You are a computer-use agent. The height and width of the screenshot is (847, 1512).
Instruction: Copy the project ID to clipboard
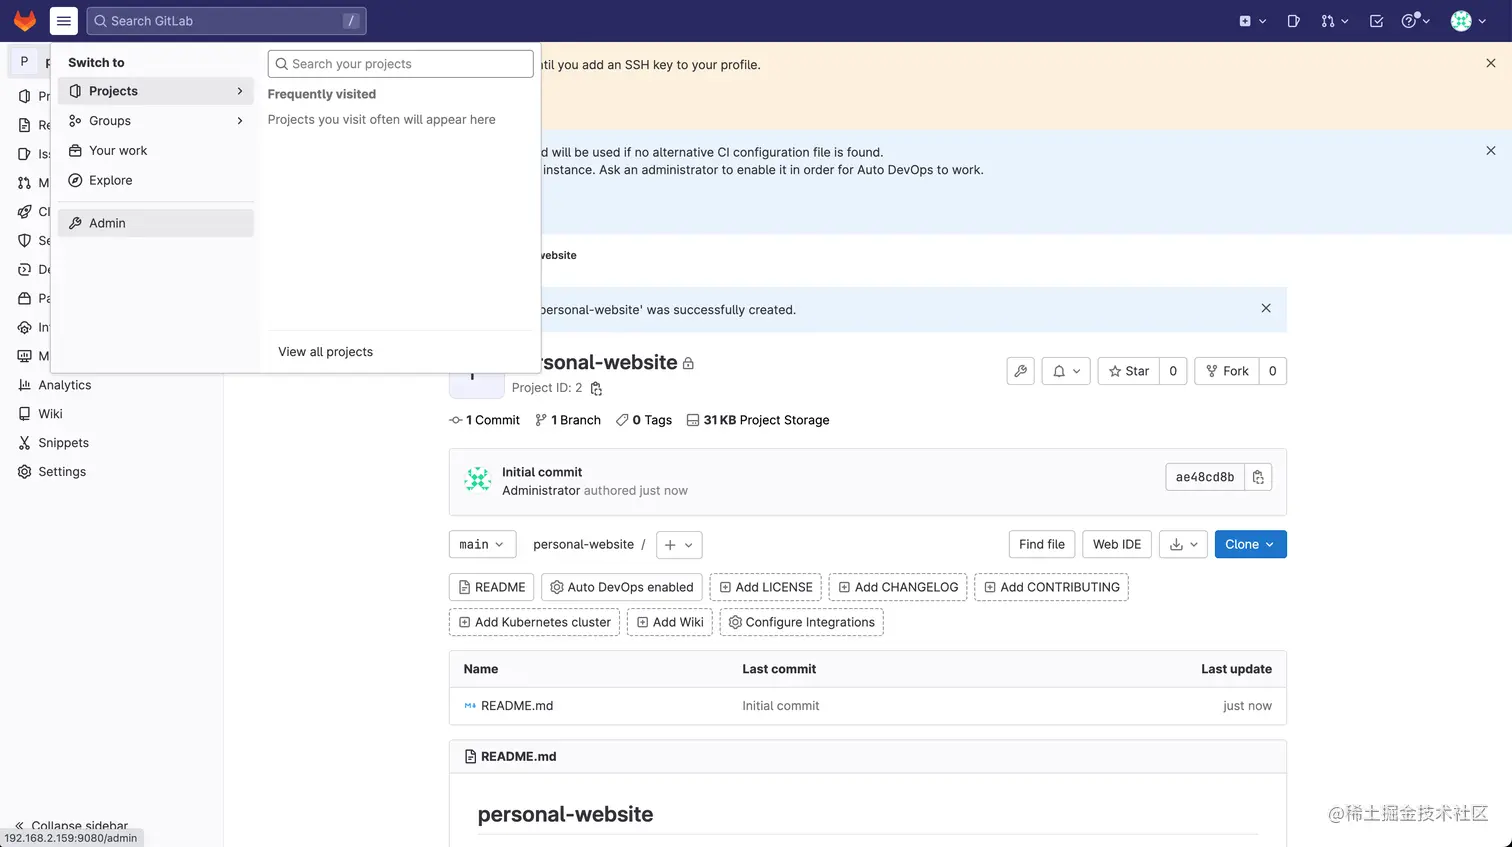click(596, 388)
